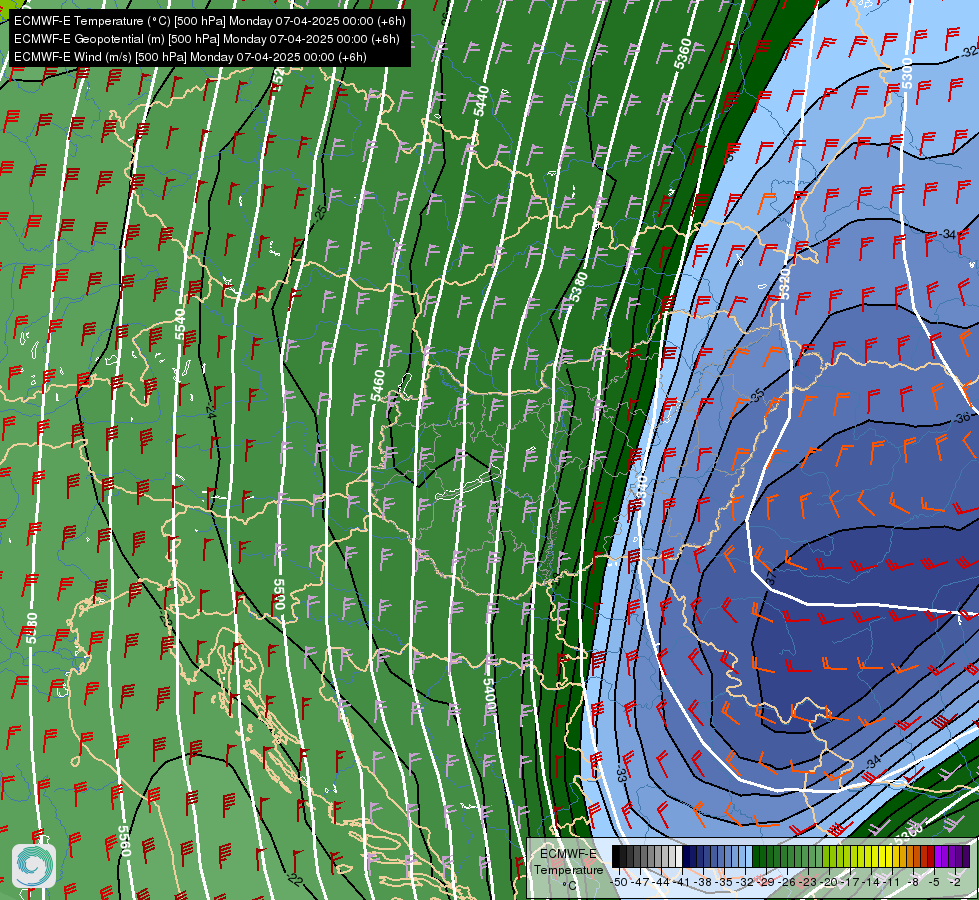
Task: Click the -5 label on the color scale
Action: pyautogui.click(x=934, y=882)
